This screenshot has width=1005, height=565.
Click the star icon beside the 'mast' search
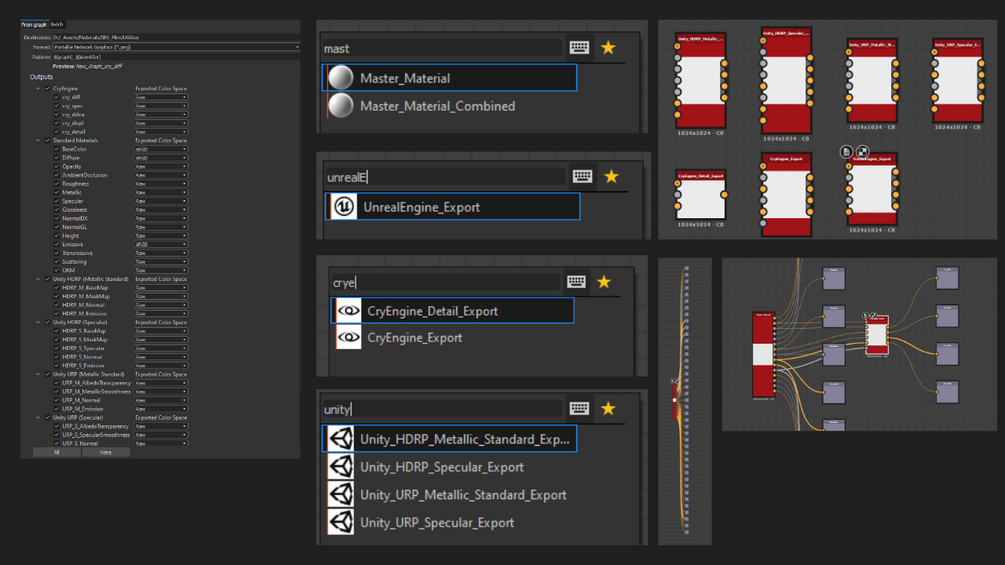click(608, 47)
